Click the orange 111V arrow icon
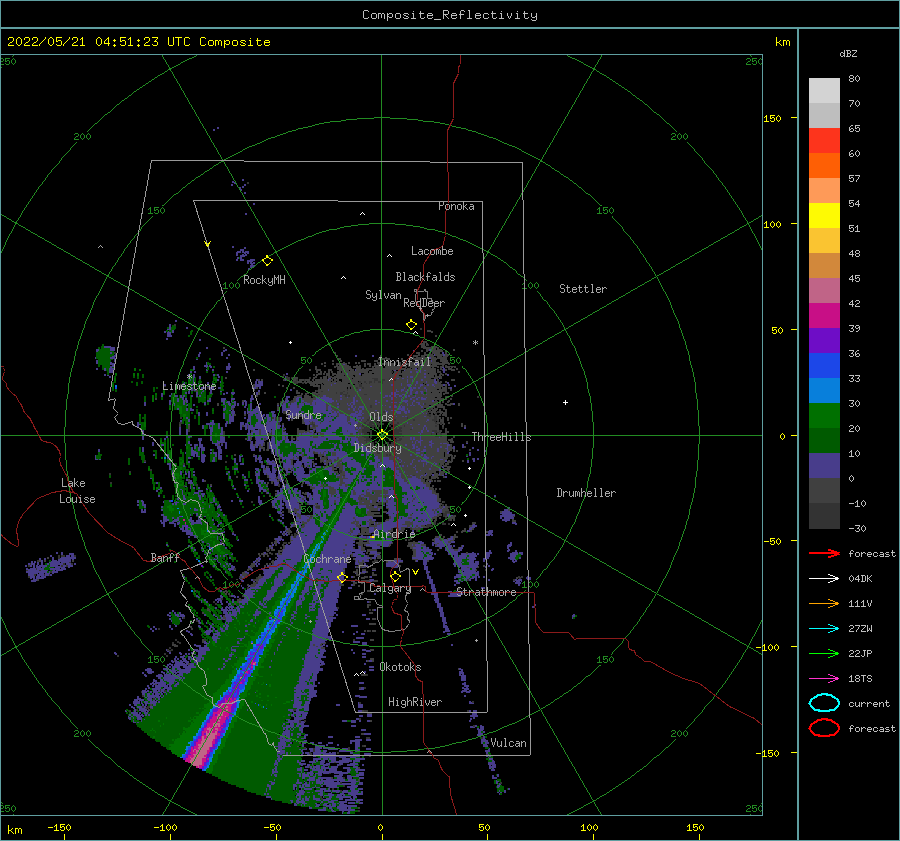The height and width of the screenshot is (841, 900). click(x=824, y=603)
